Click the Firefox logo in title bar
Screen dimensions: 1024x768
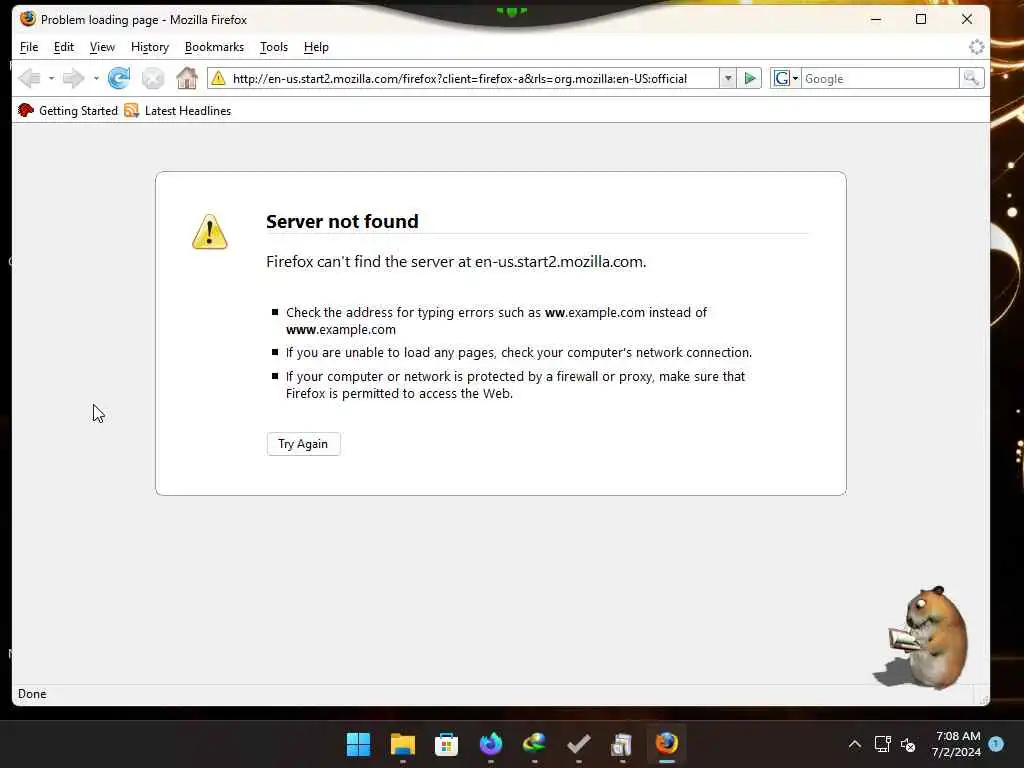tap(27, 19)
